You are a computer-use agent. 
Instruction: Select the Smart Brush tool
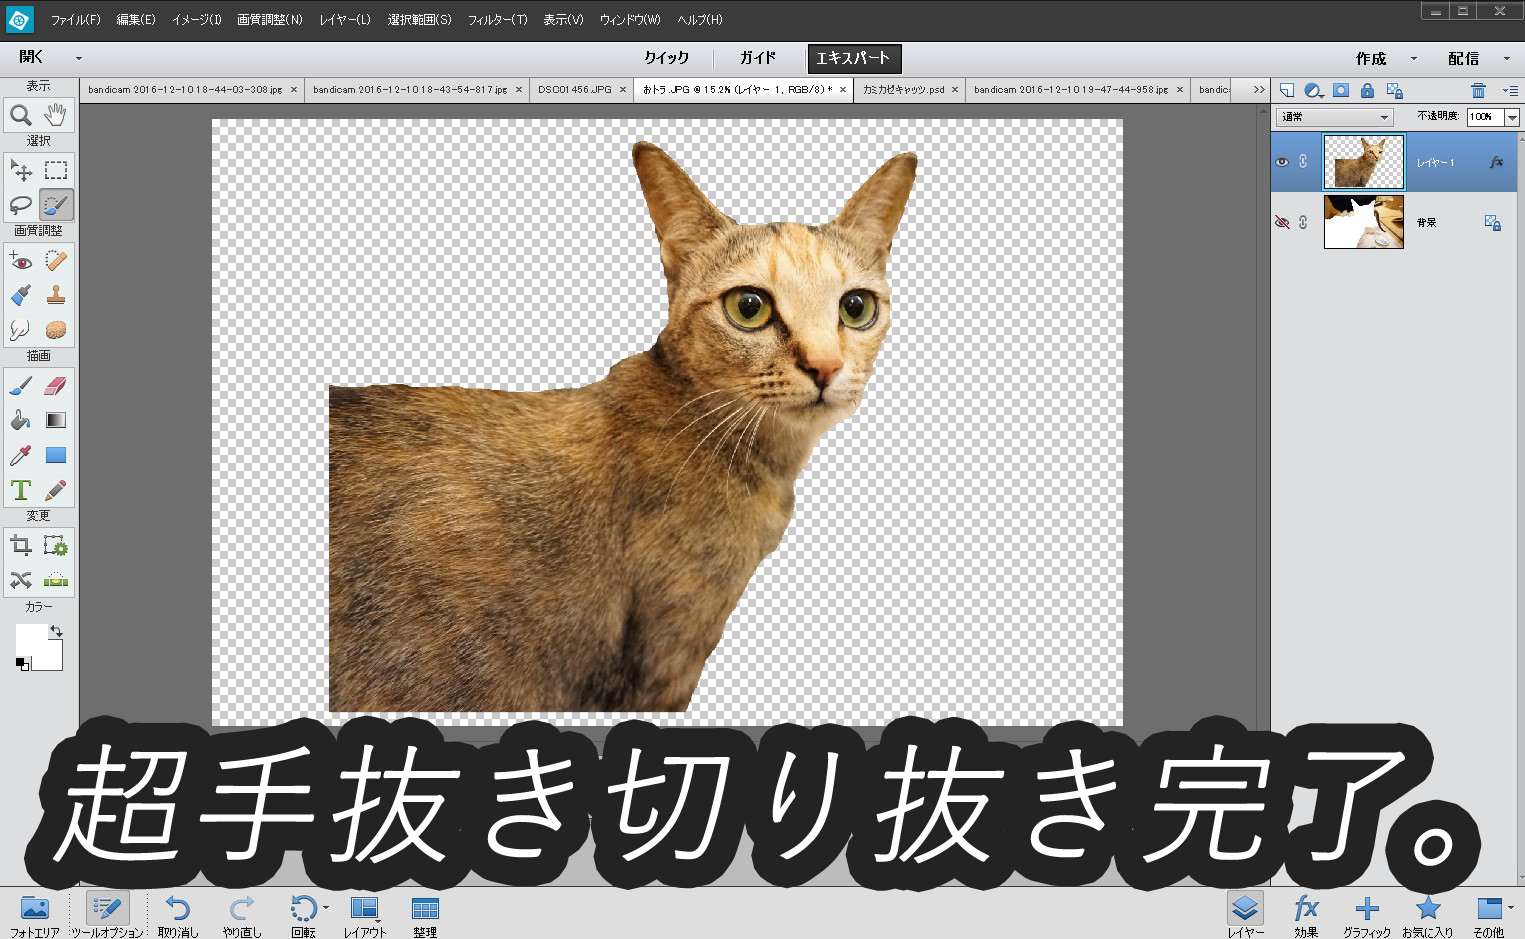pos(21,295)
